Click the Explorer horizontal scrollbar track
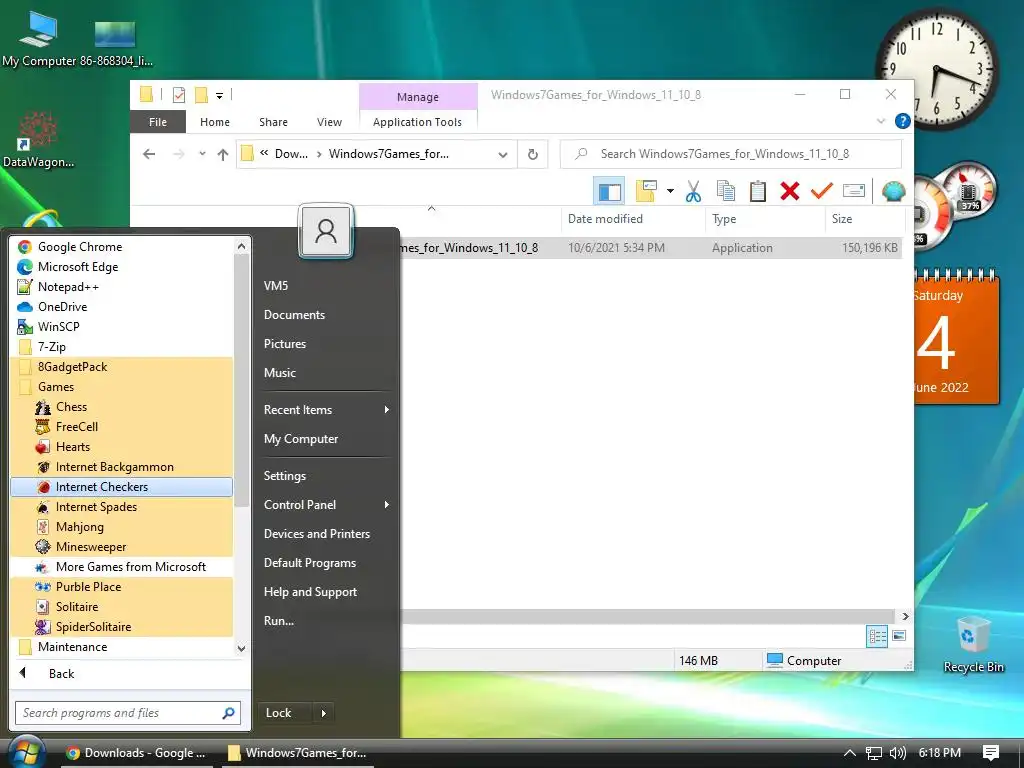This screenshot has width=1024, height=768. [647, 616]
